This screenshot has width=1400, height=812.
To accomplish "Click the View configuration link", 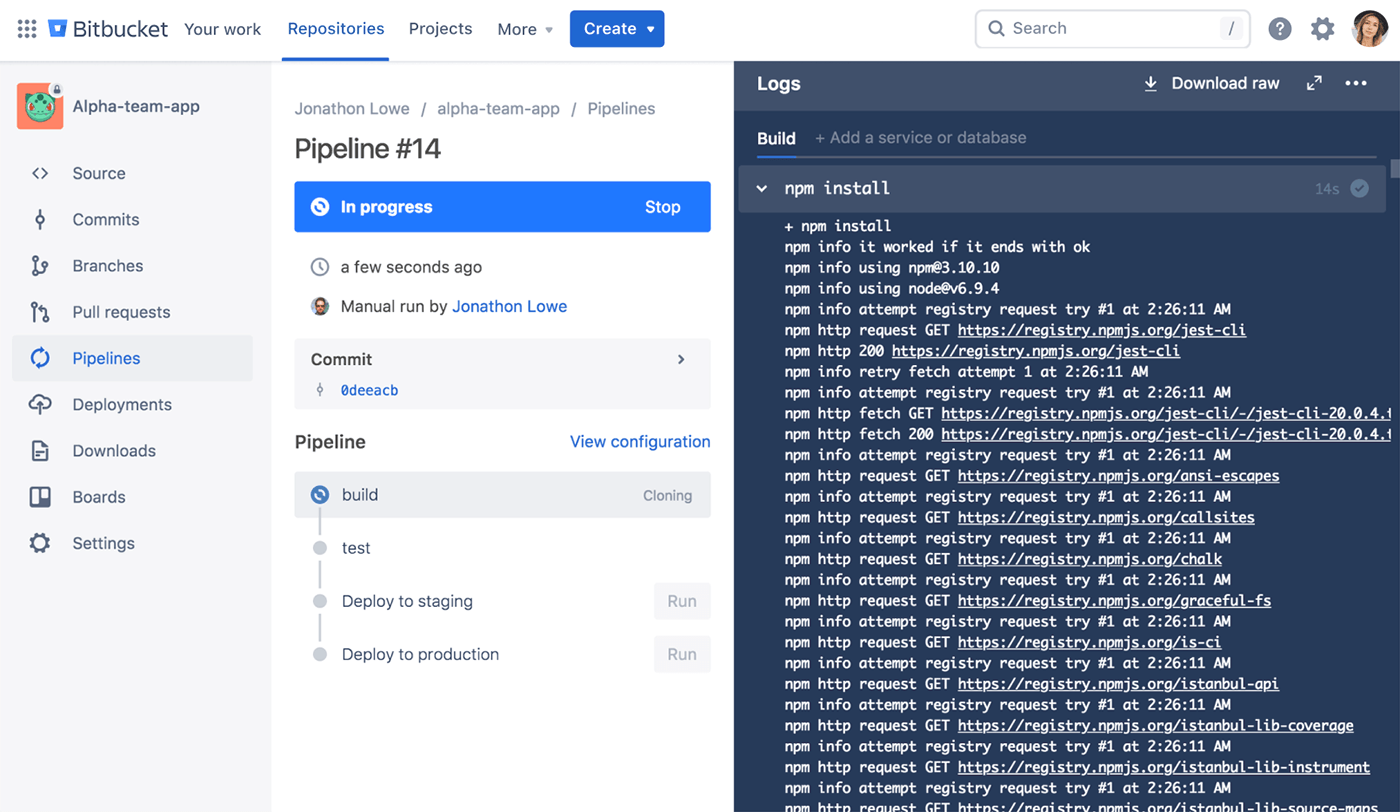I will pyautogui.click(x=640, y=441).
